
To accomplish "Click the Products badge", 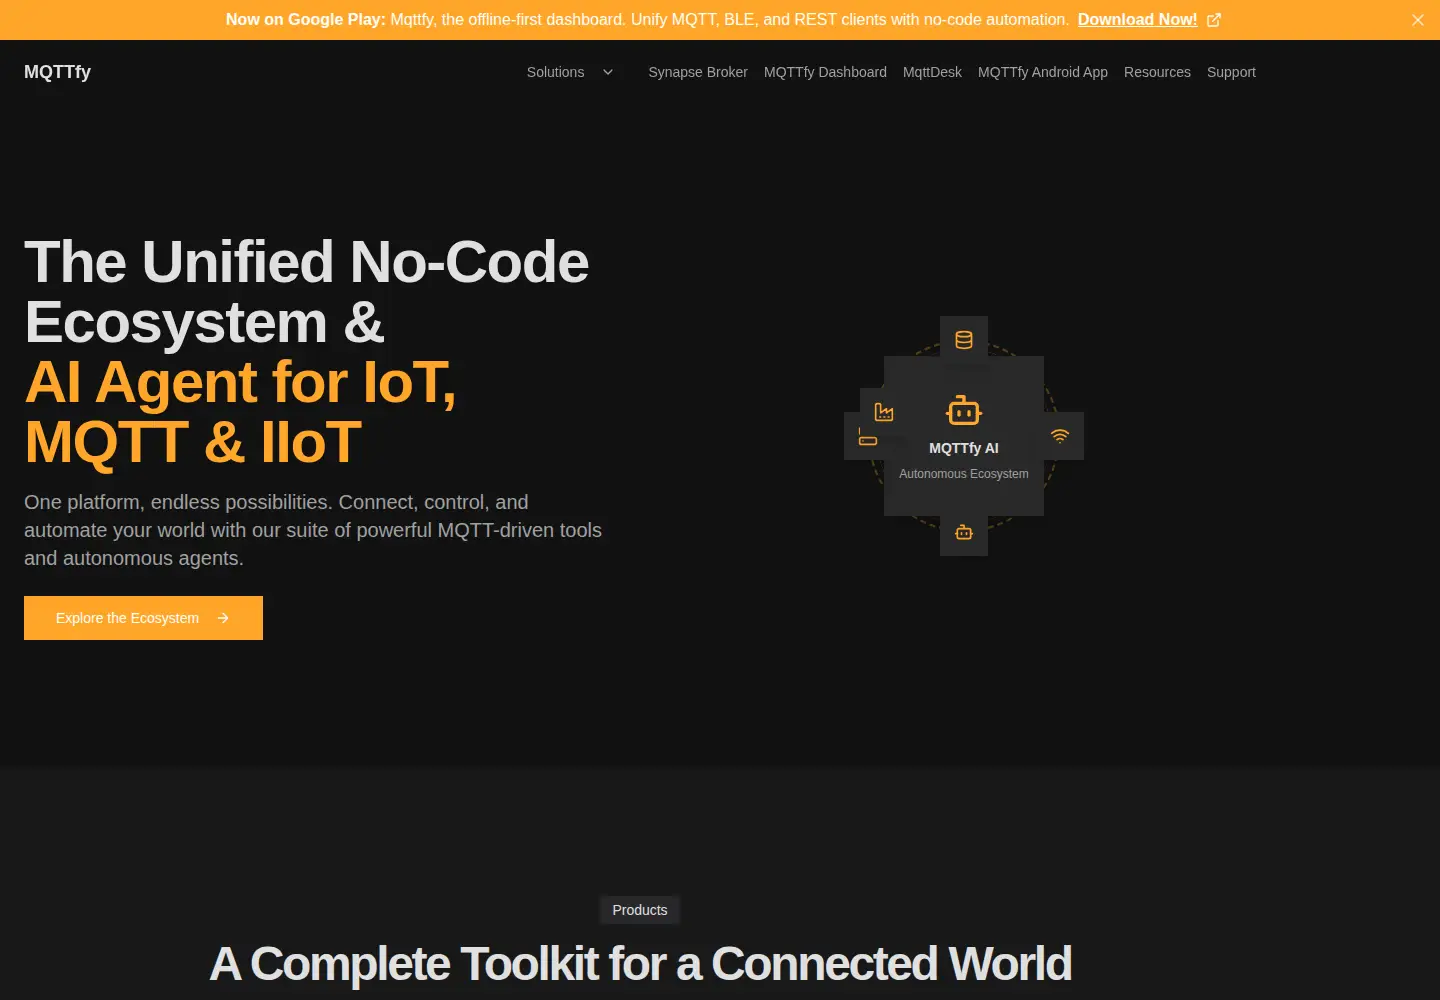I will [640, 910].
